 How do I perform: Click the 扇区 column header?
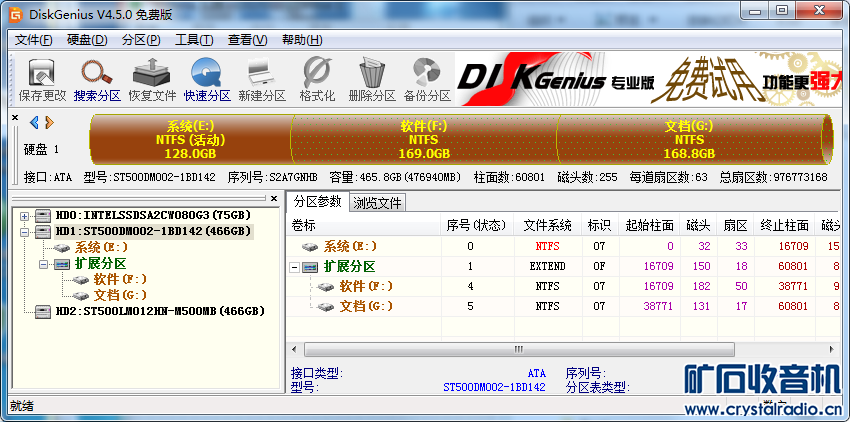click(735, 225)
